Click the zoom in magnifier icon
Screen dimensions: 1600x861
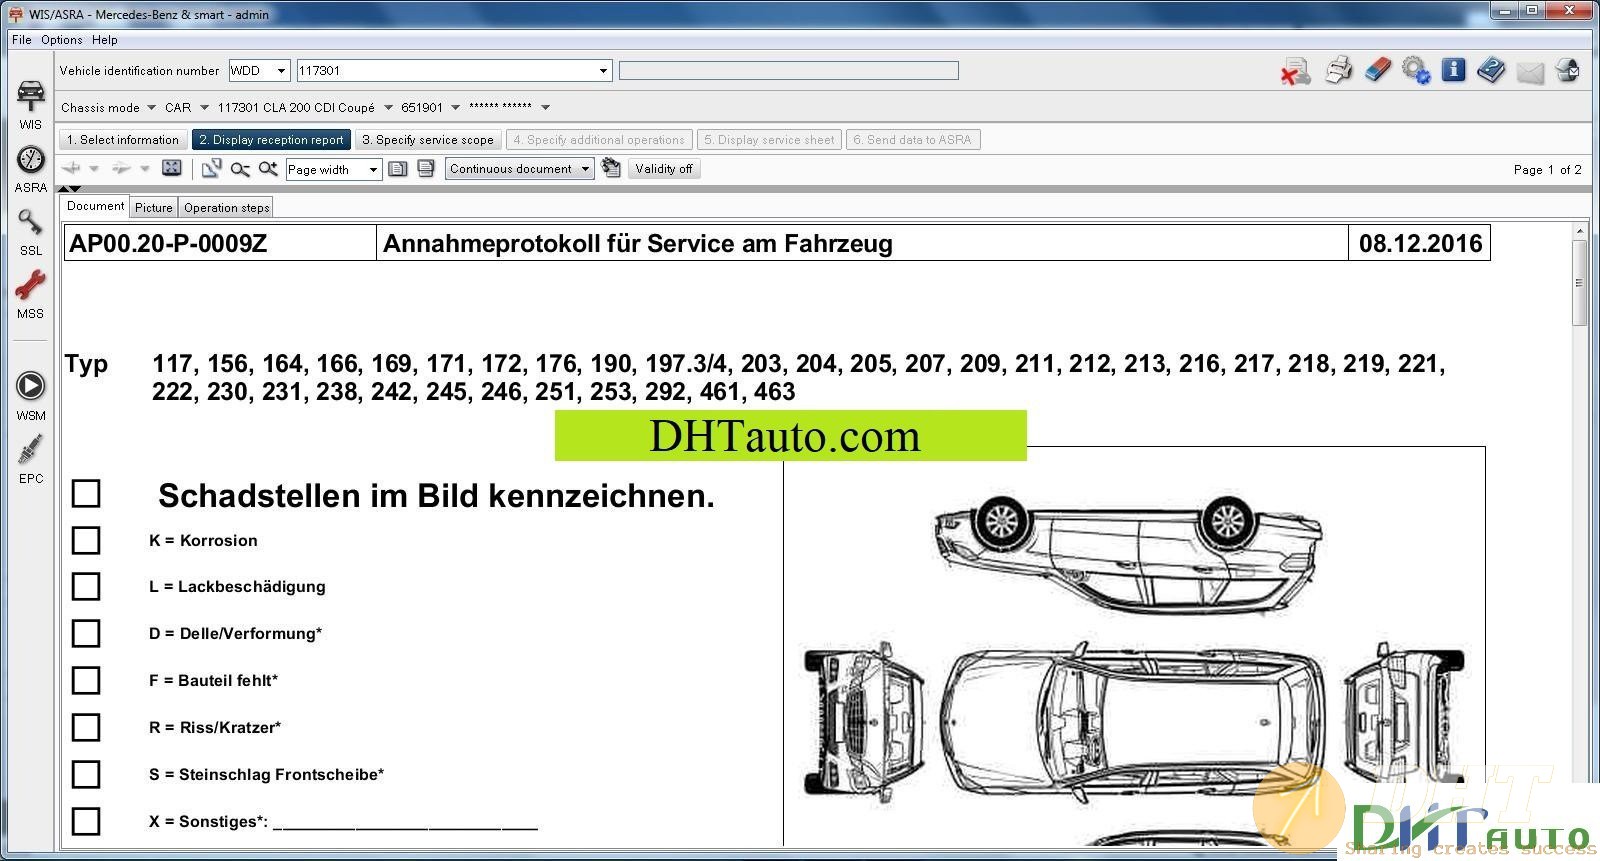(x=268, y=169)
